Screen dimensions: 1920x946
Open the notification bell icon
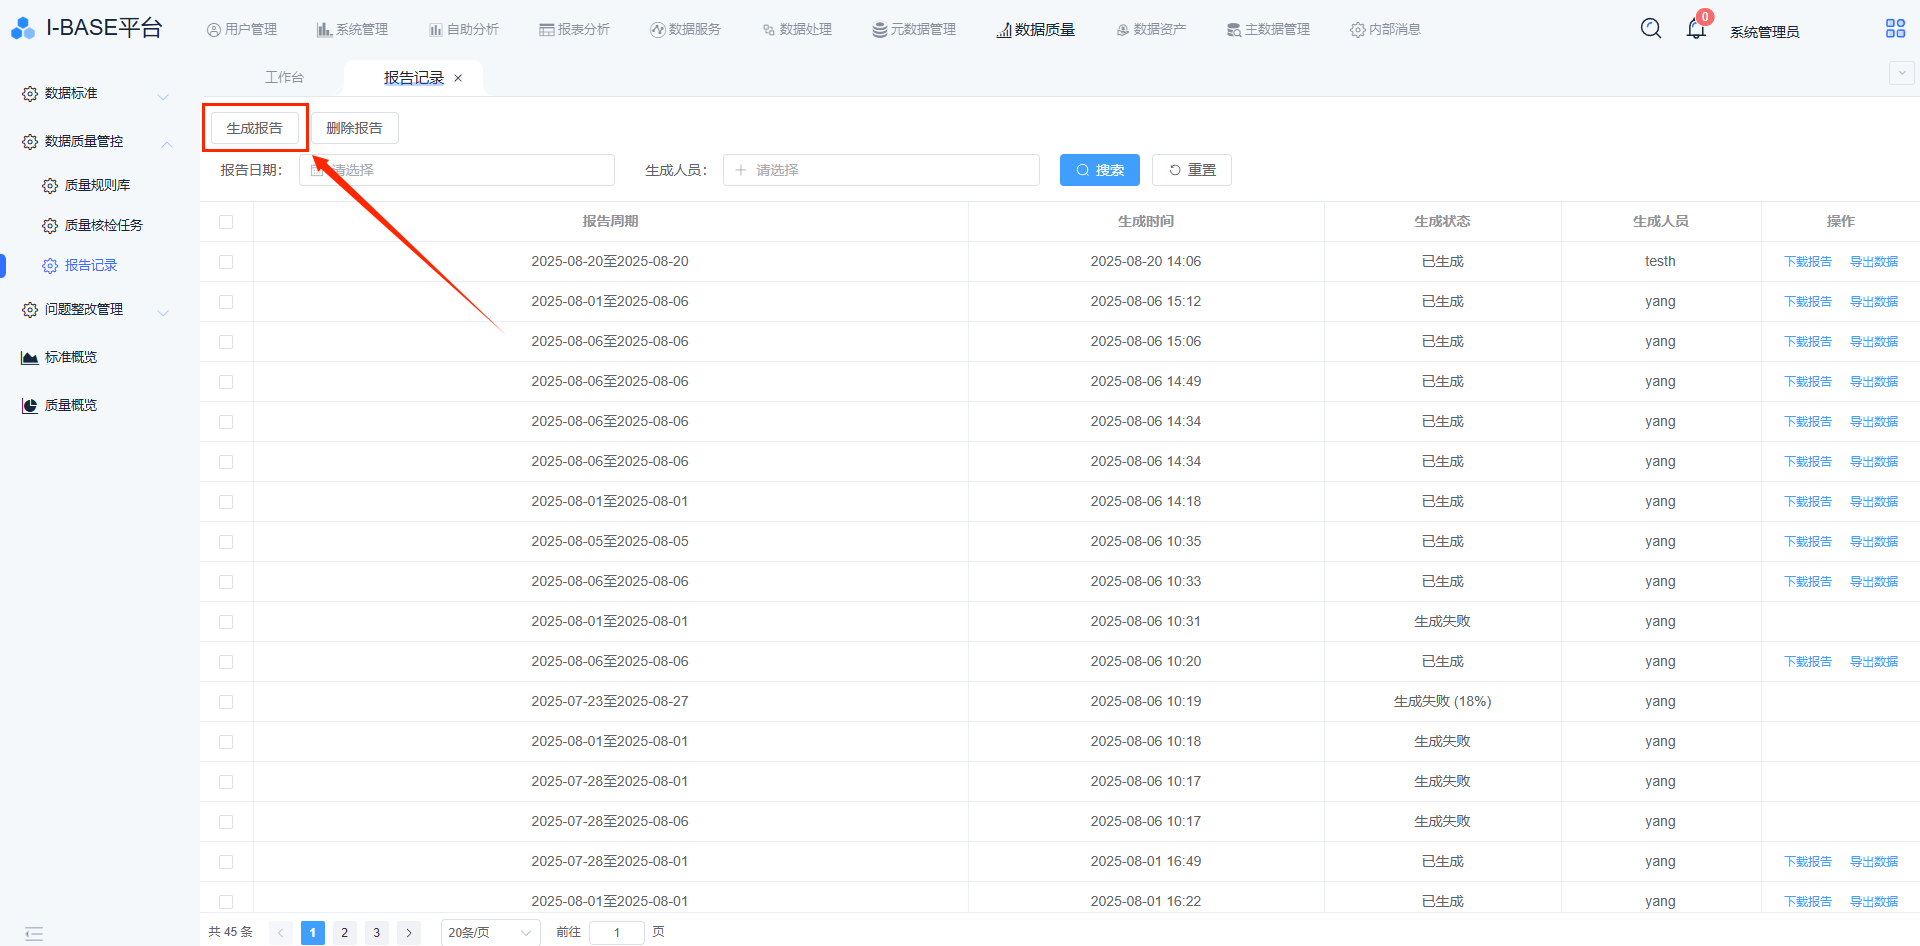[x=1696, y=29]
